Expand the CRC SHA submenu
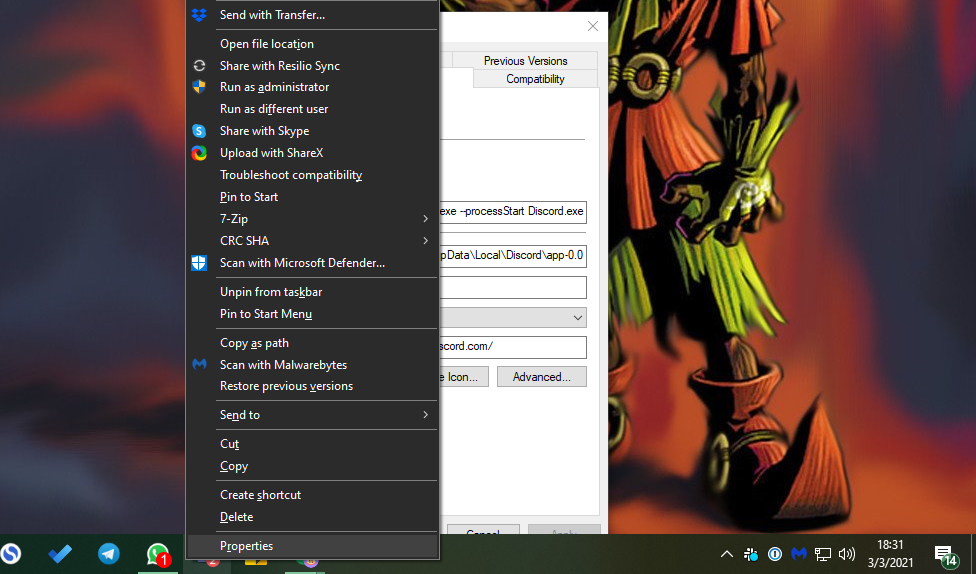976x574 pixels. tap(312, 240)
